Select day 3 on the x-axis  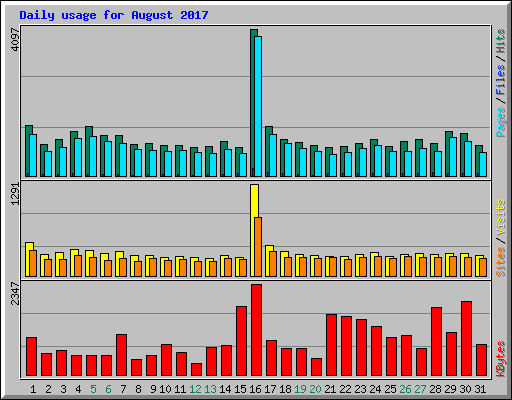click(63, 389)
